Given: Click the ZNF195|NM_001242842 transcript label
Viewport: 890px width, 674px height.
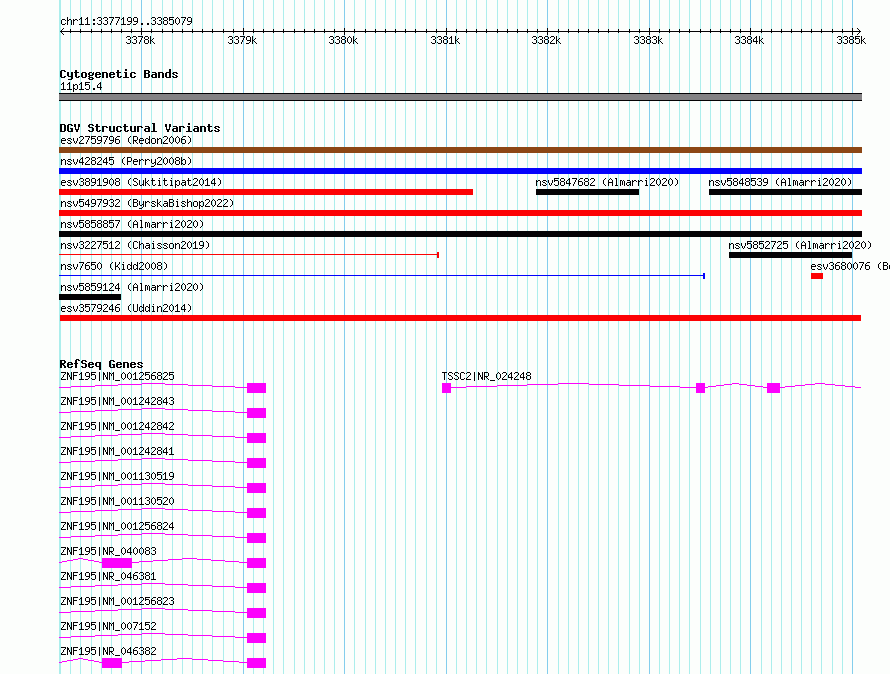Looking at the screenshot, I should pos(117,426).
